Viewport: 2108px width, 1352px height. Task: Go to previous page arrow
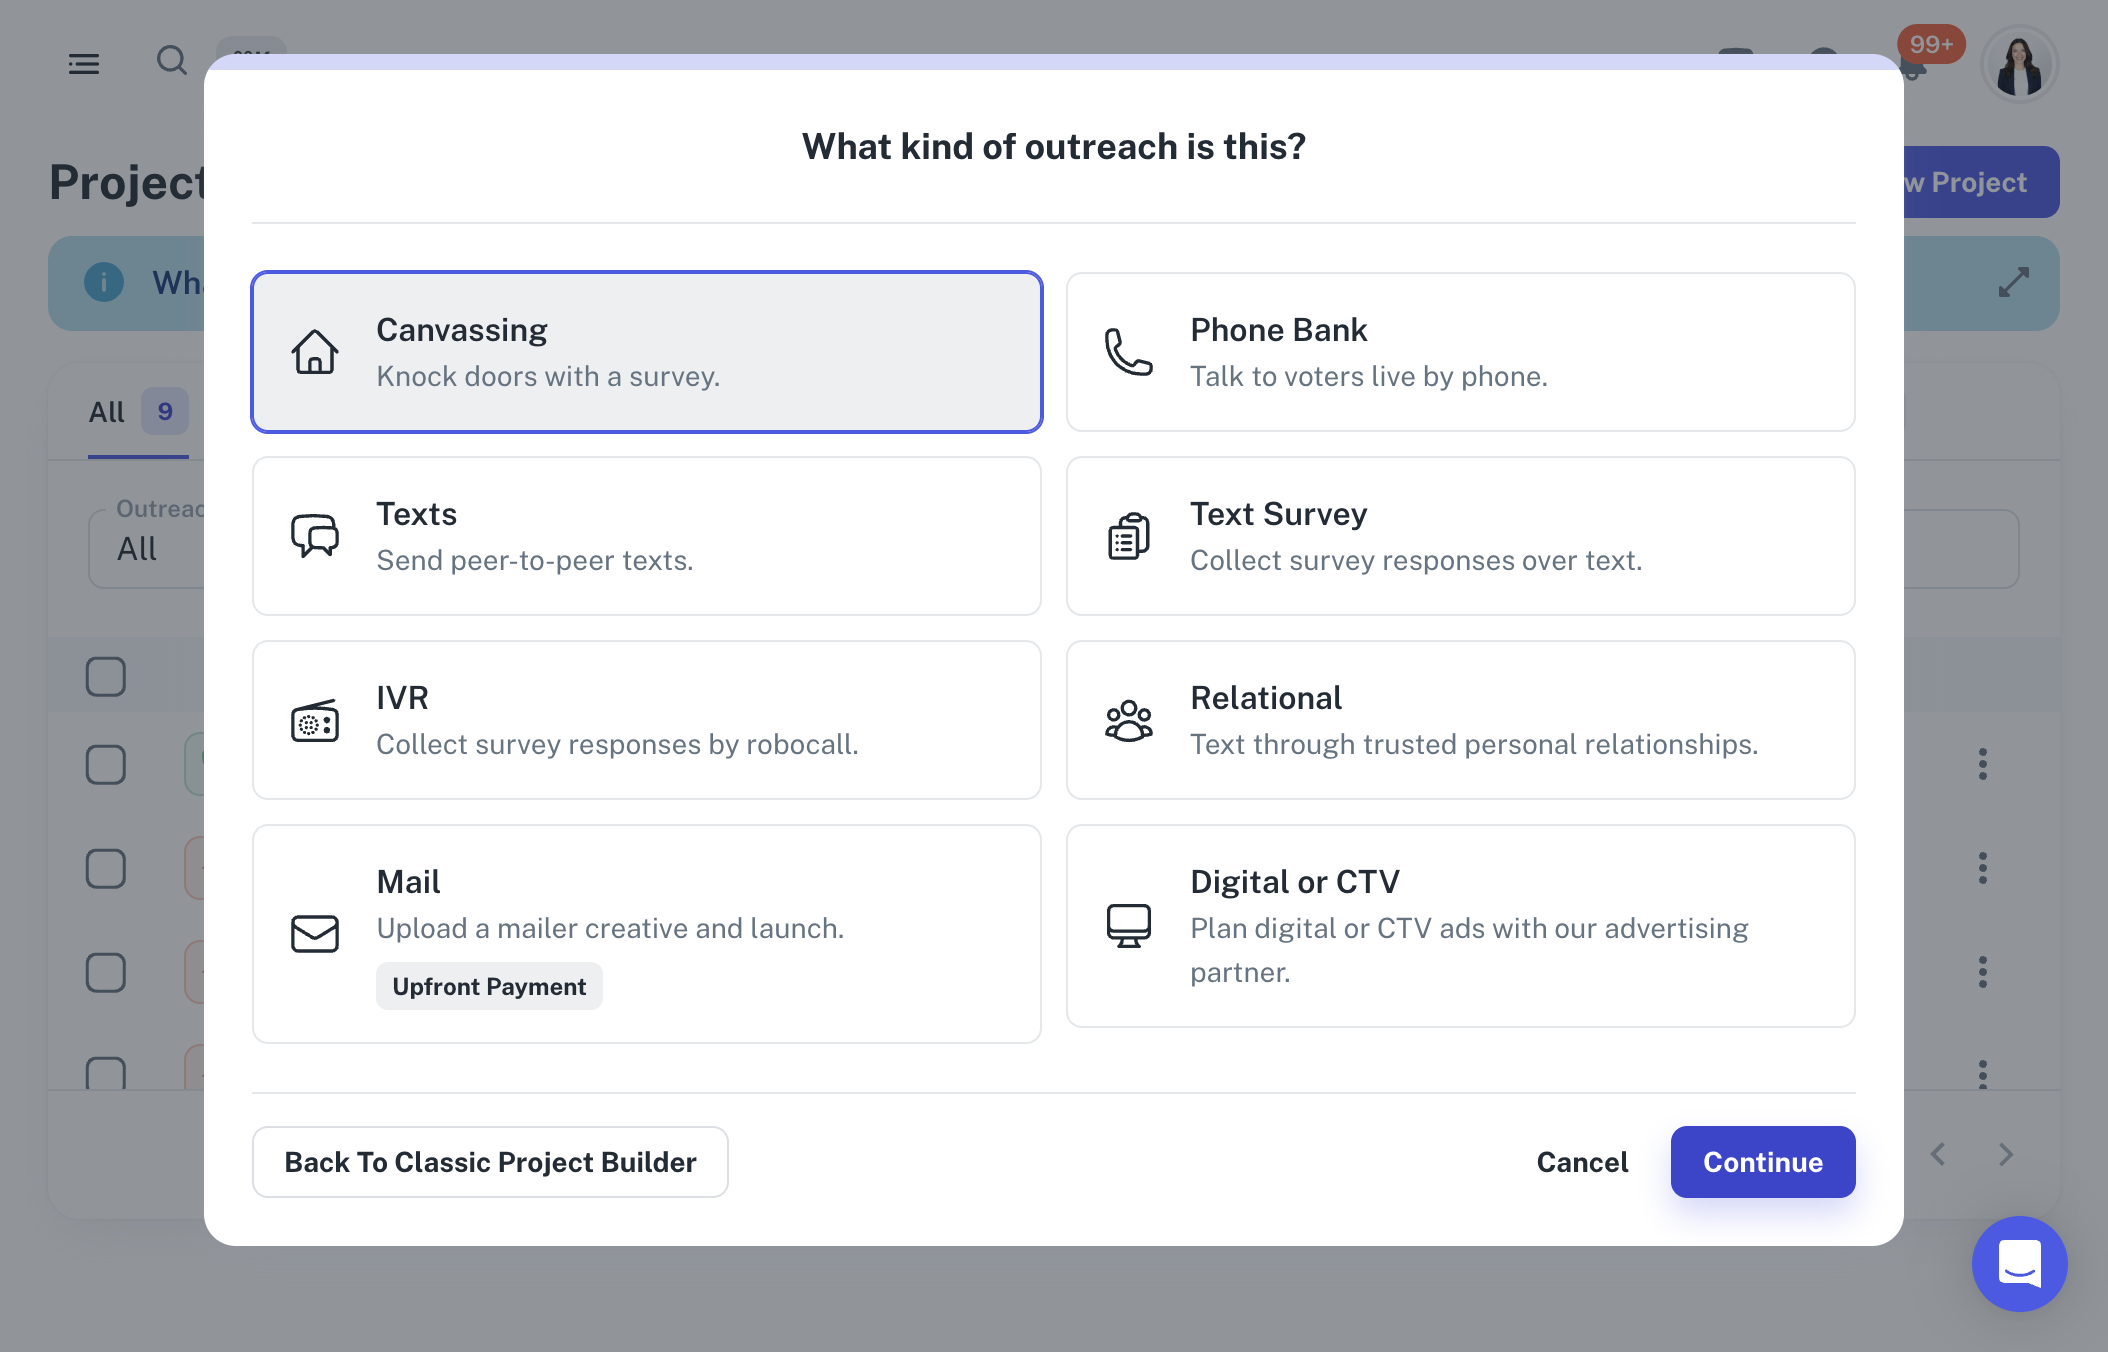[x=1938, y=1155]
